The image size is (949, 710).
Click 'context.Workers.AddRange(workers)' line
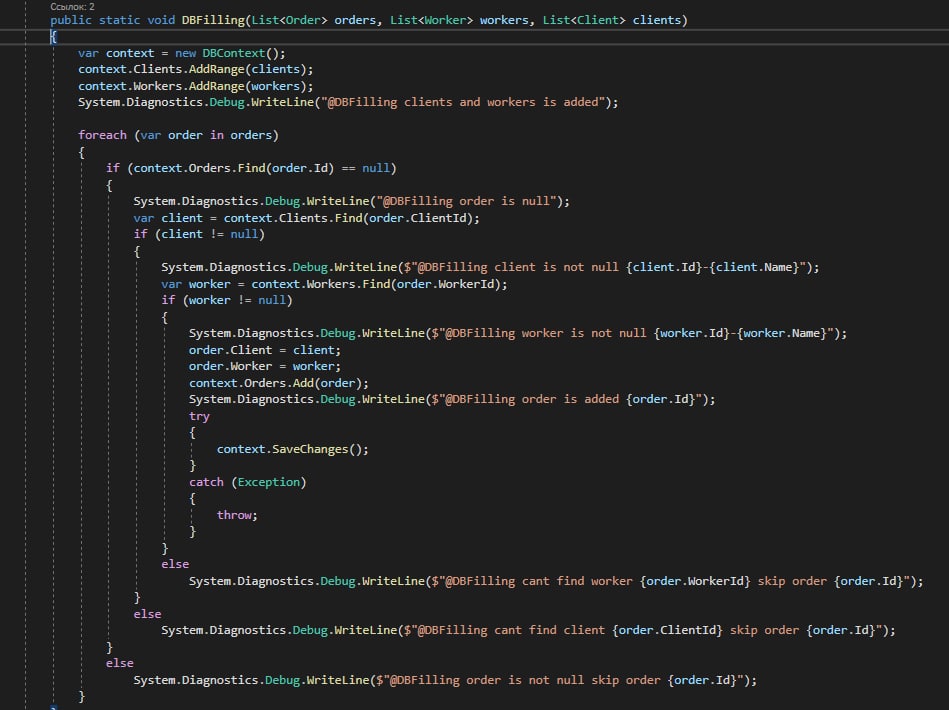[x=195, y=86]
